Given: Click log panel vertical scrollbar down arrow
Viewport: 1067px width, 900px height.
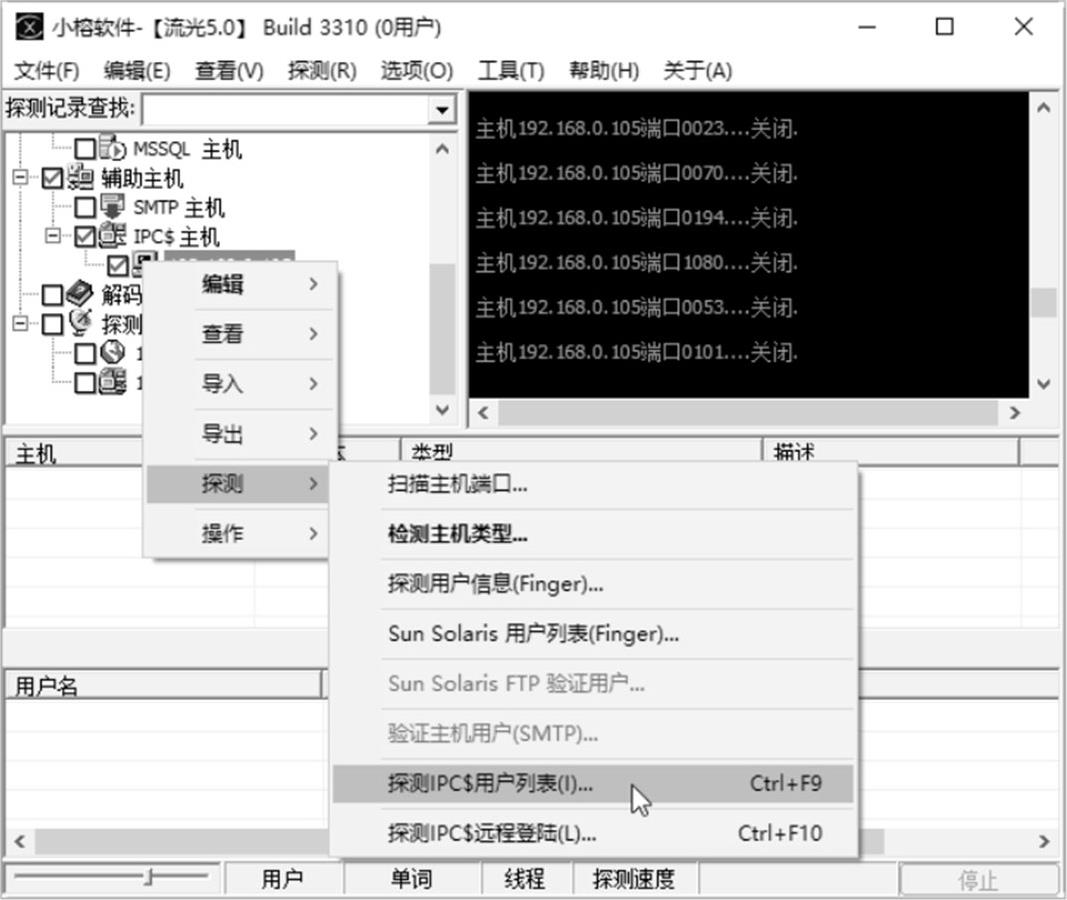Looking at the screenshot, I should 1044,384.
